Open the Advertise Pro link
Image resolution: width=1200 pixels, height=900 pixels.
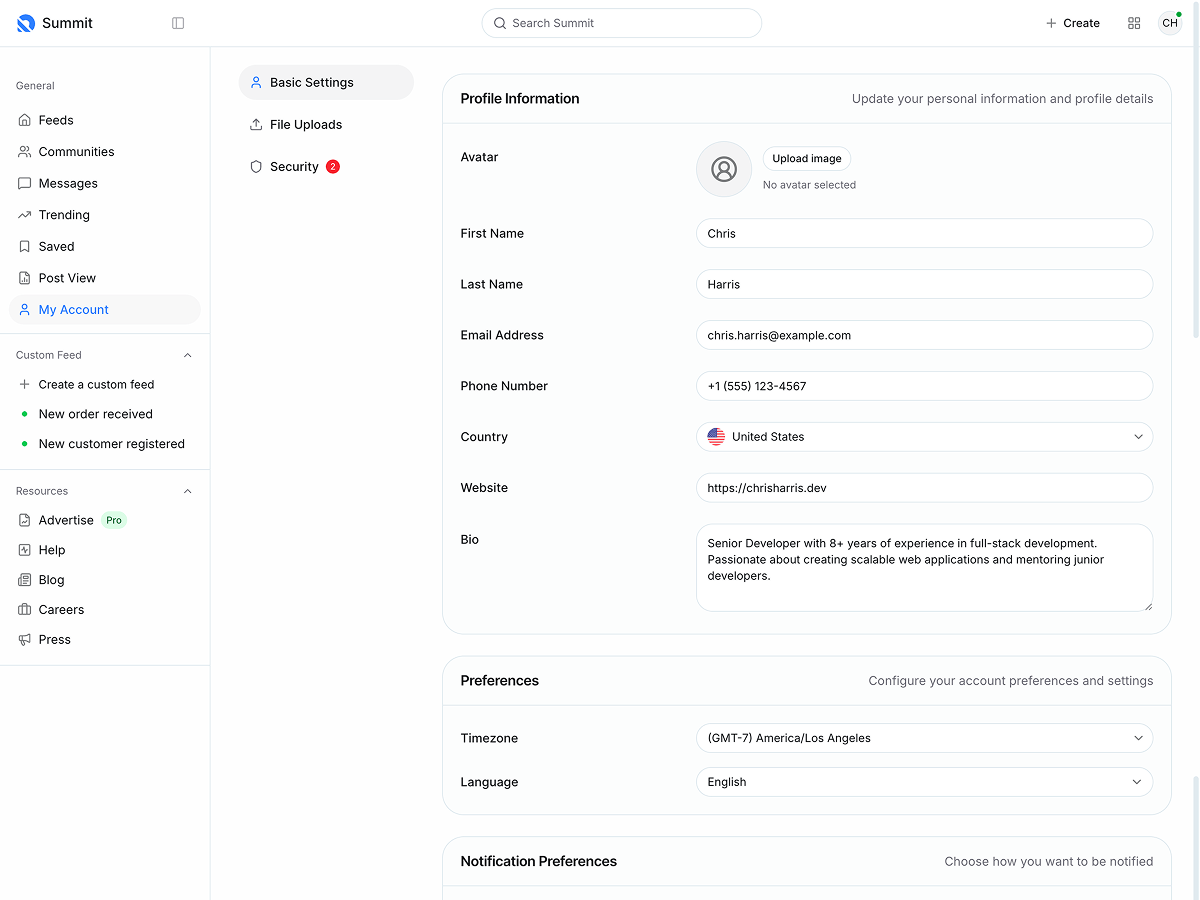click(65, 520)
